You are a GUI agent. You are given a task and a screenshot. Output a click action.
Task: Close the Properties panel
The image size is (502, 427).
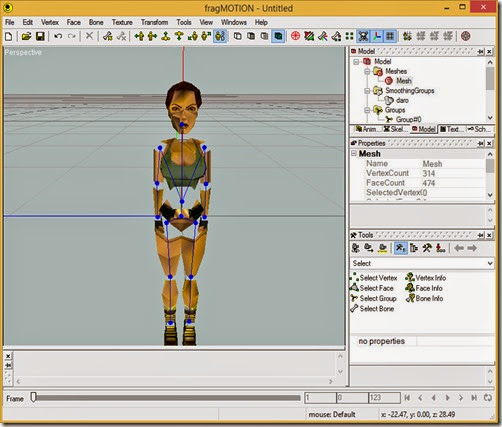[x=489, y=143]
